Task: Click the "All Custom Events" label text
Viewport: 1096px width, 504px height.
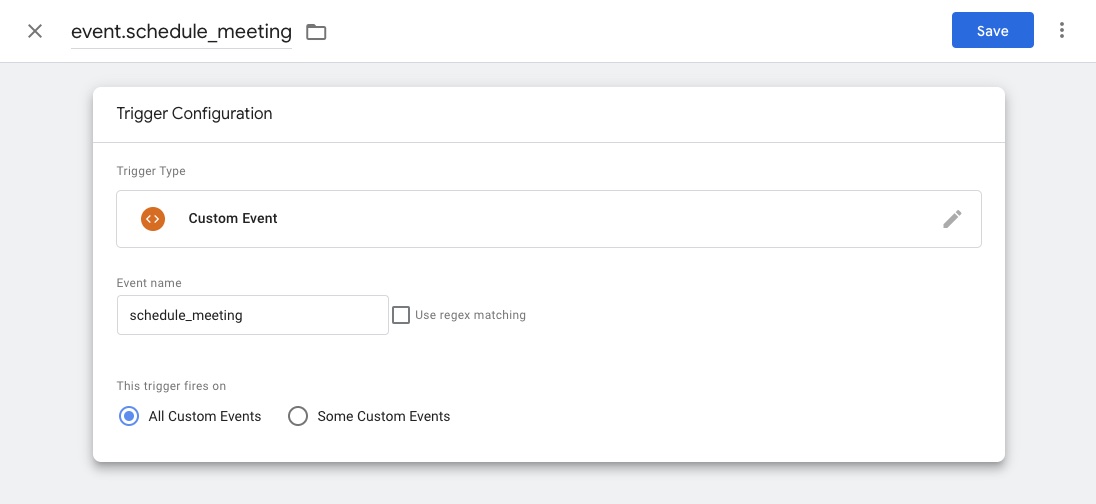Action: click(205, 416)
